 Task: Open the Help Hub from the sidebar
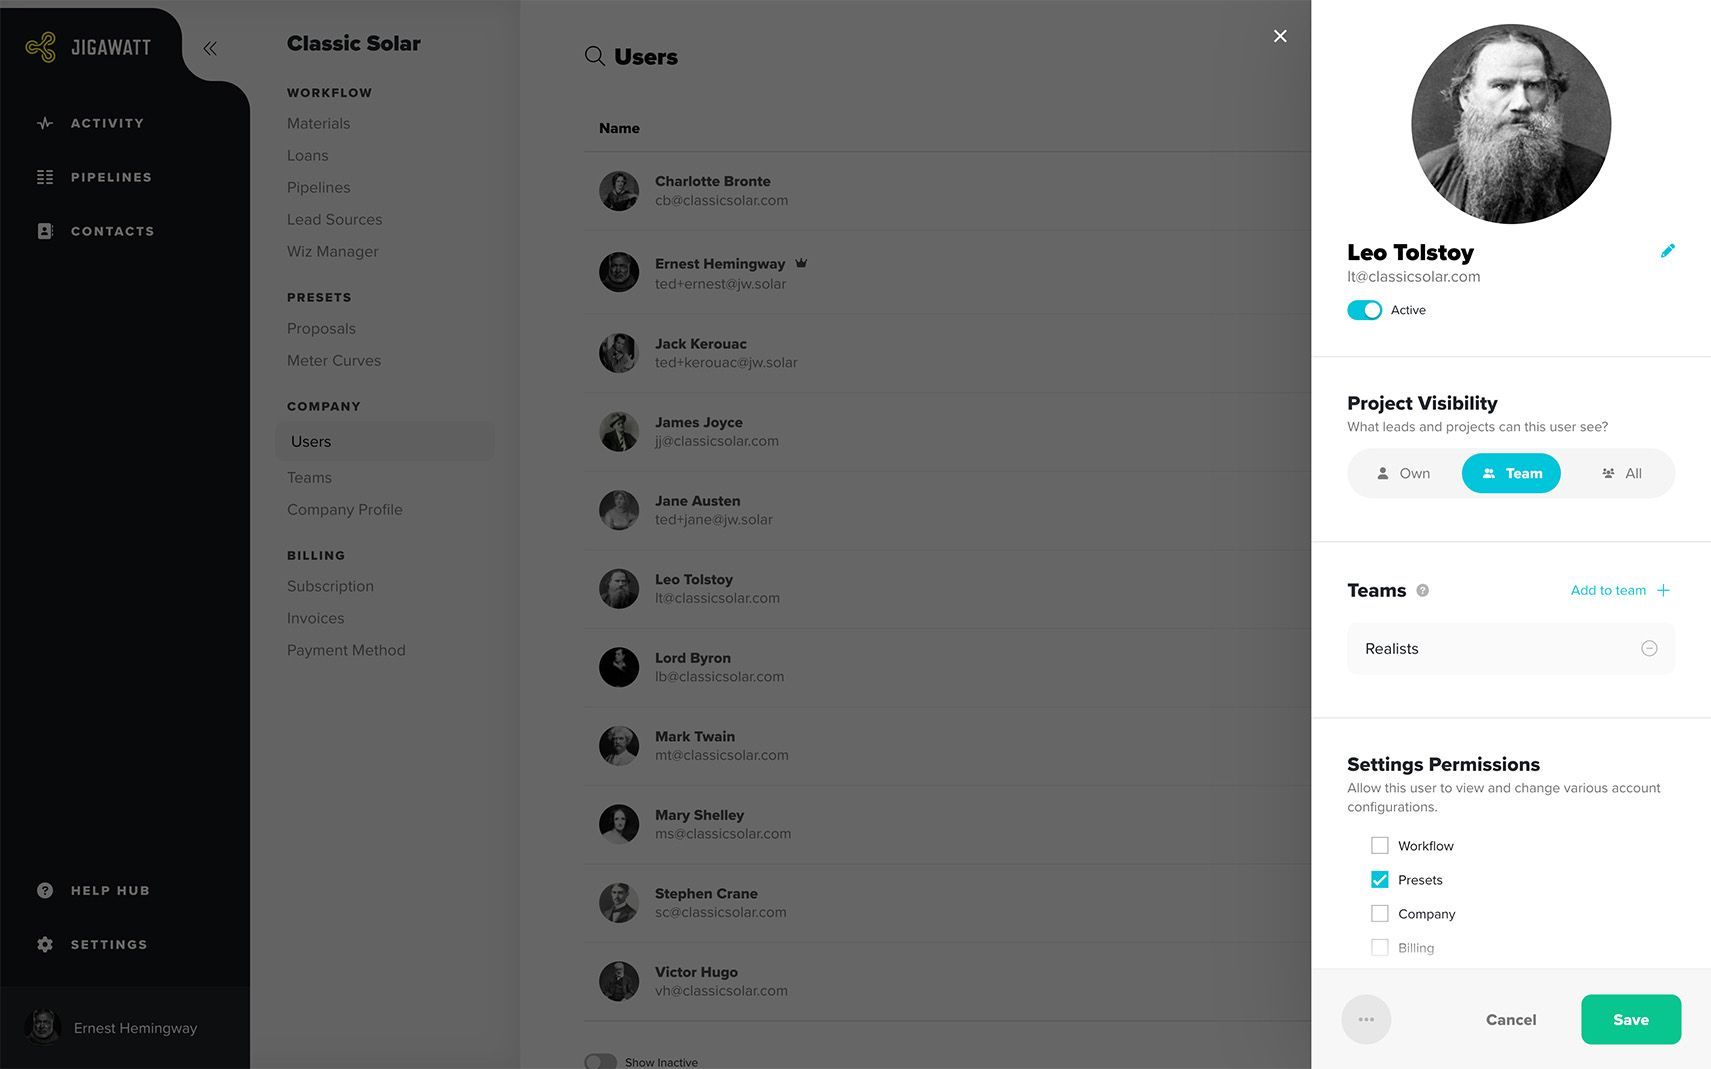click(x=93, y=890)
